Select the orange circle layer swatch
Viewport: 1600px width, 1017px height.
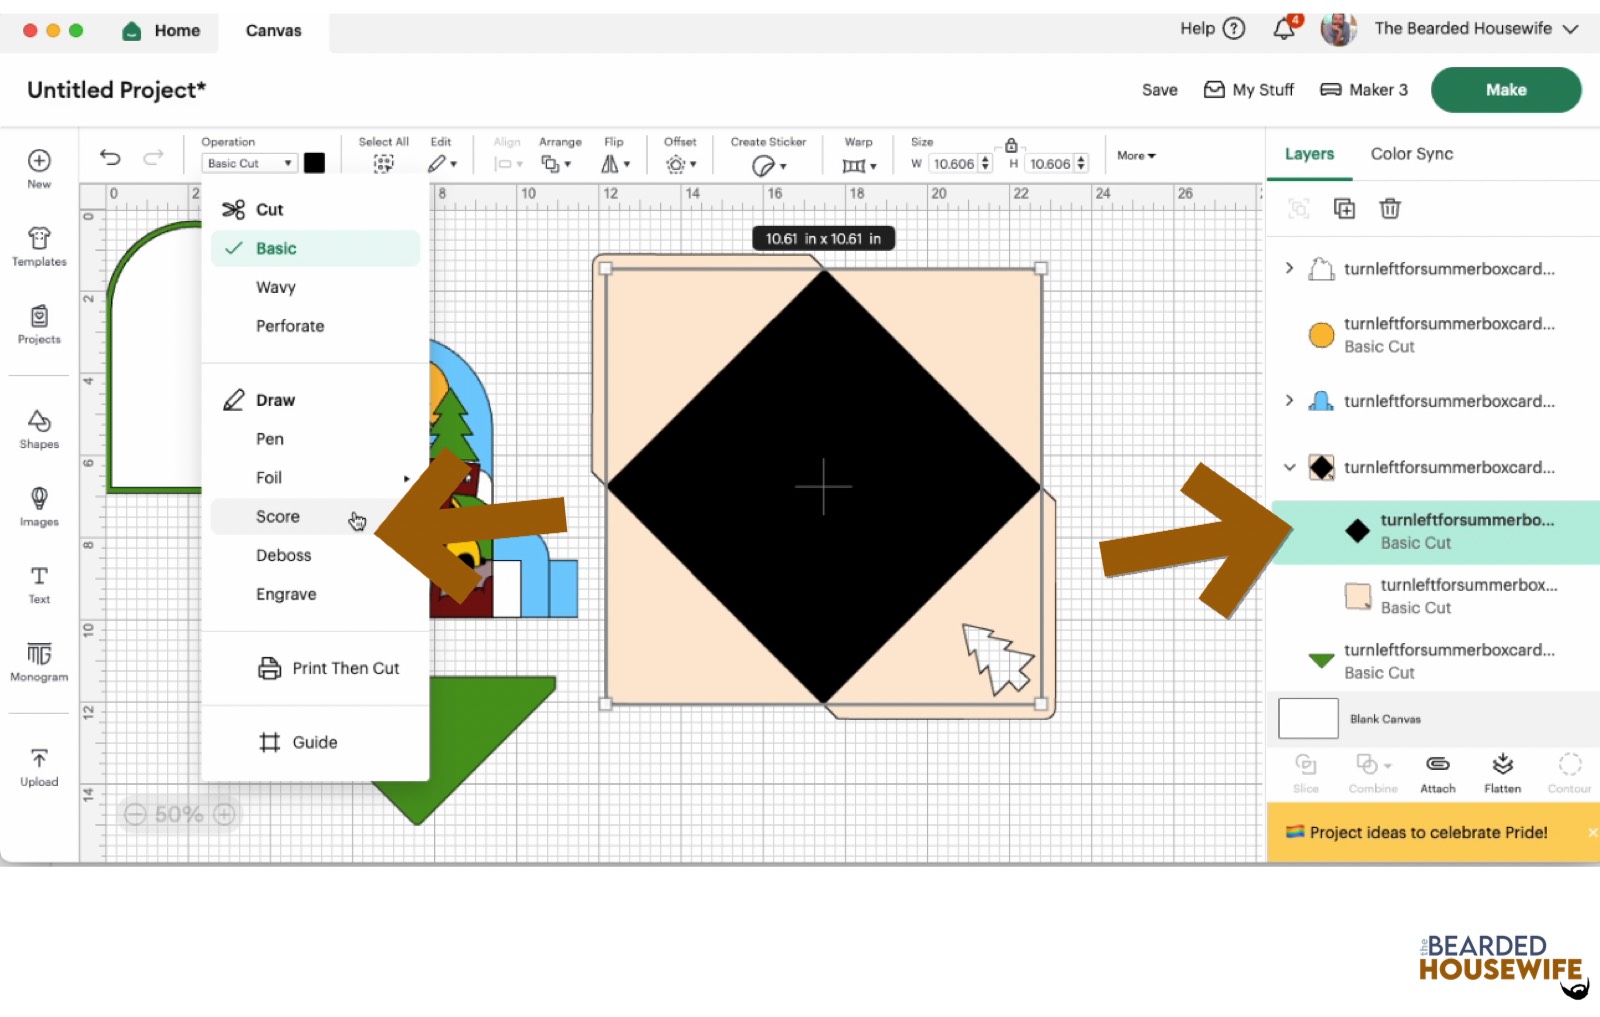click(1321, 335)
